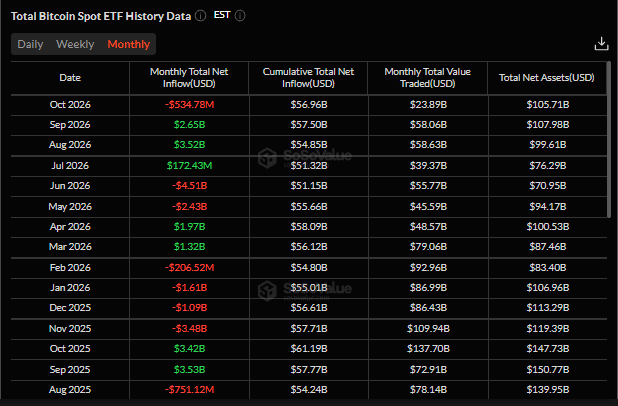Select the Nov 2025 date cell

pos(70,329)
